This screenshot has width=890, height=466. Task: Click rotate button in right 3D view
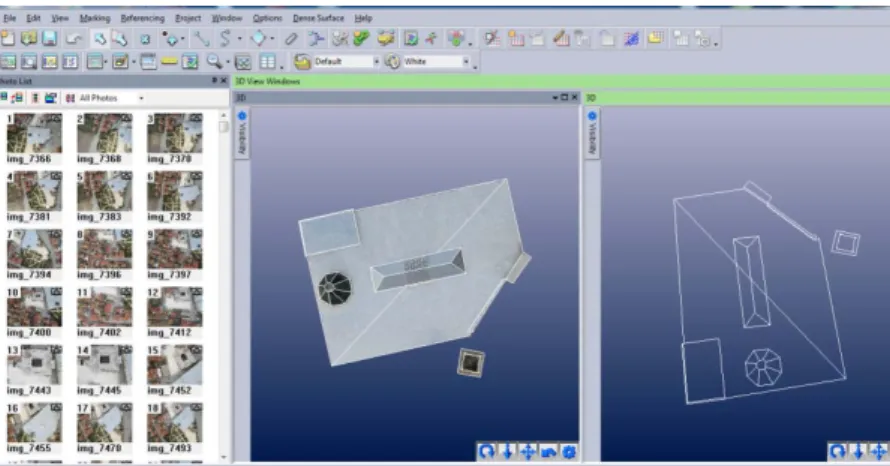coord(837,452)
